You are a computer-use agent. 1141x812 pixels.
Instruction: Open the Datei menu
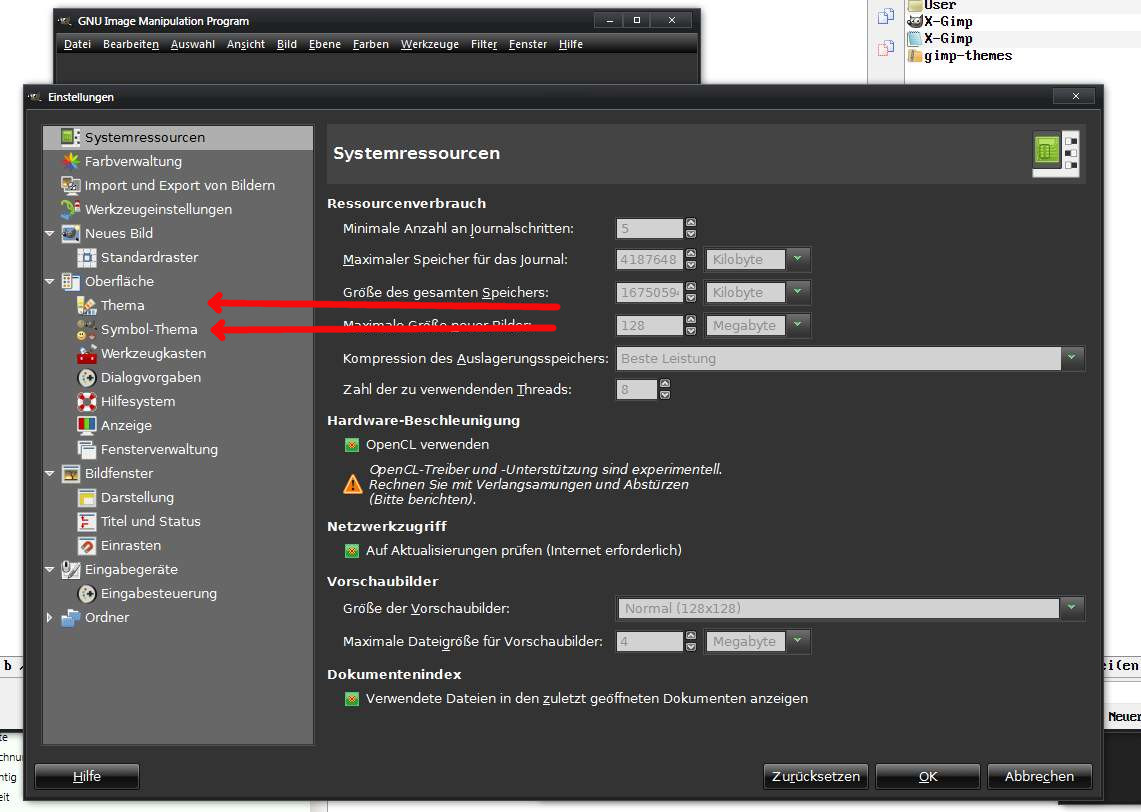click(x=77, y=44)
